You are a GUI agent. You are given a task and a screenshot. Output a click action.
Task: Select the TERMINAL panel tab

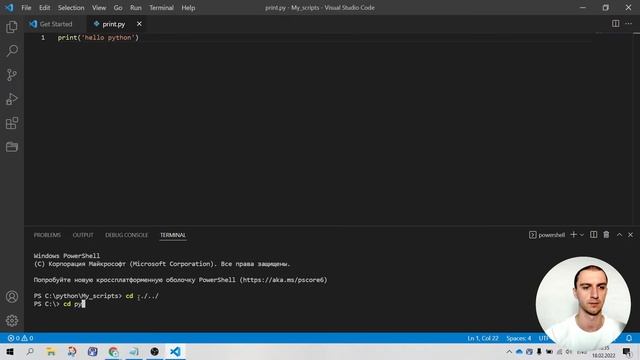[x=173, y=235]
